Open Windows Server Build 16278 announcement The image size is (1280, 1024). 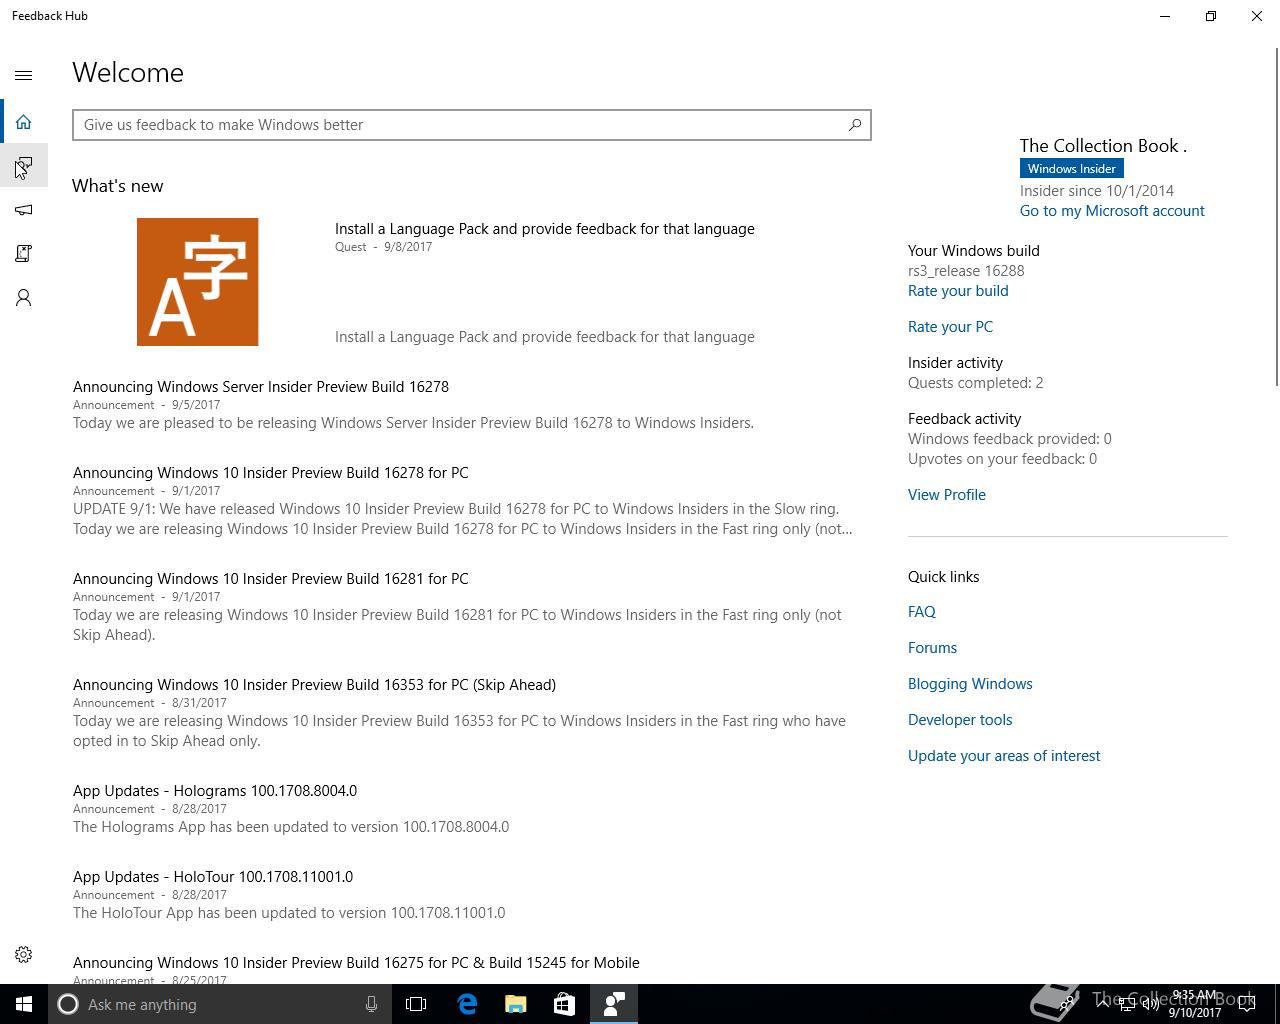click(261, 387)
